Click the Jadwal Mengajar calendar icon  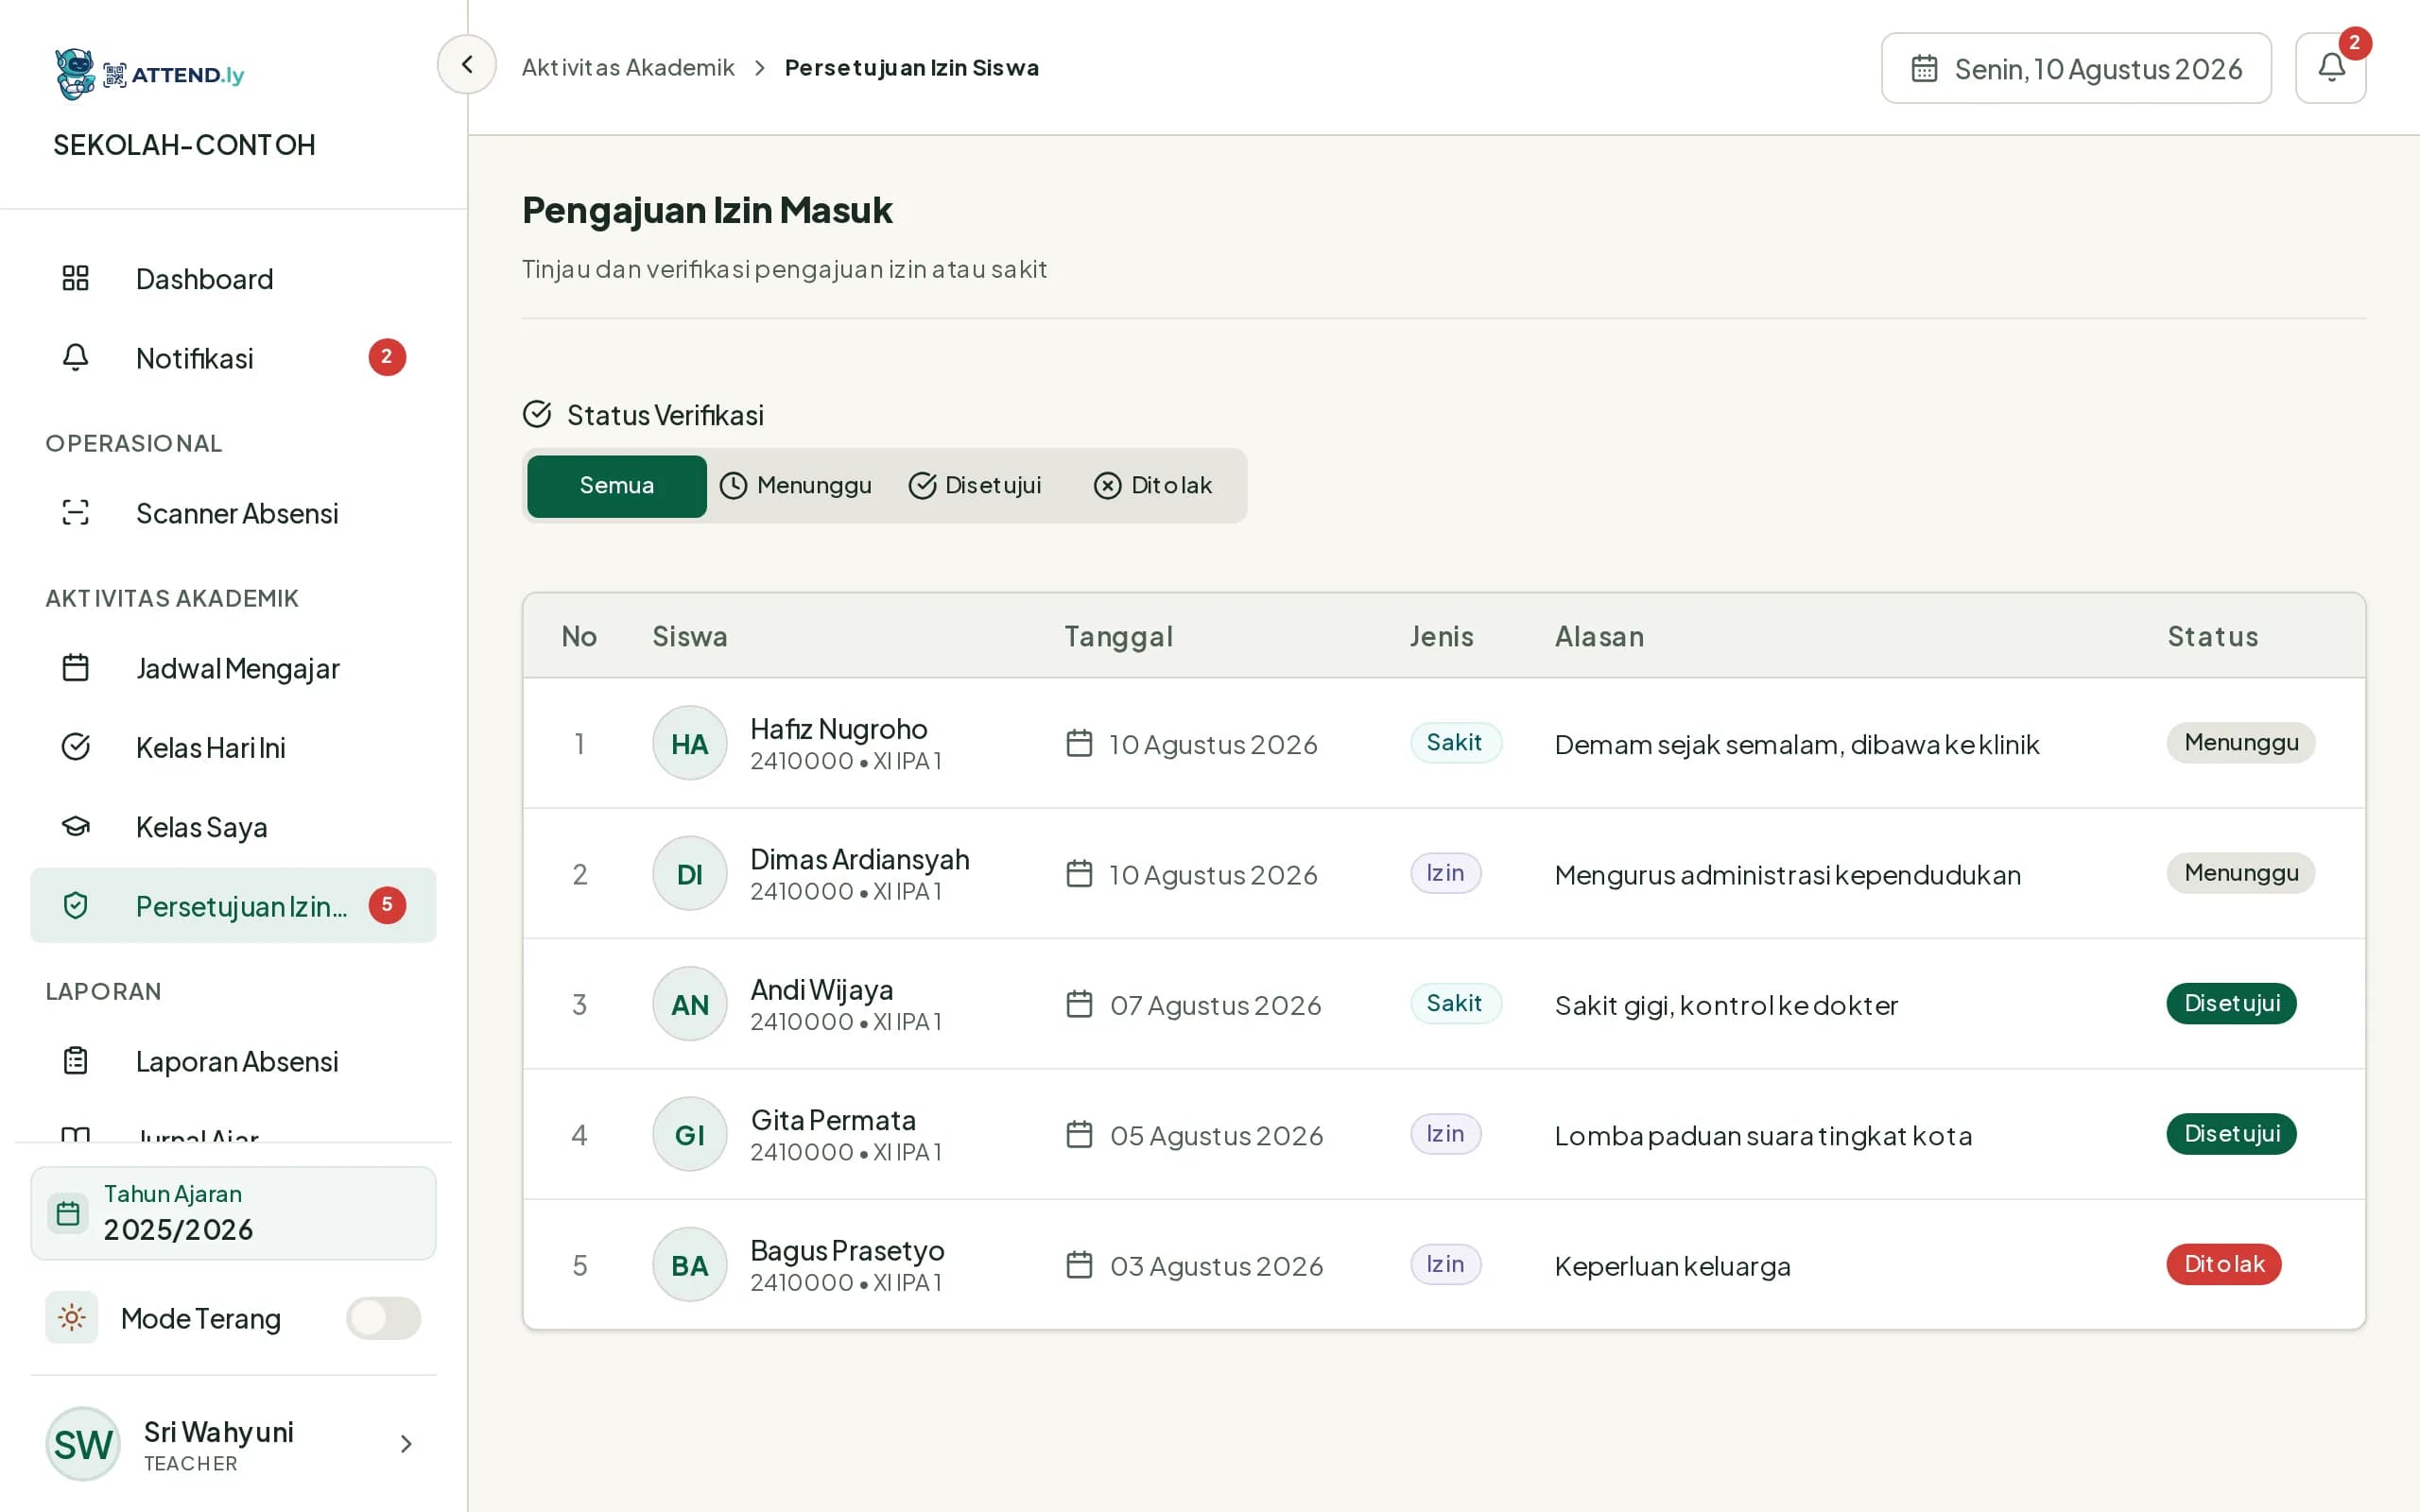tap(76, 667)
